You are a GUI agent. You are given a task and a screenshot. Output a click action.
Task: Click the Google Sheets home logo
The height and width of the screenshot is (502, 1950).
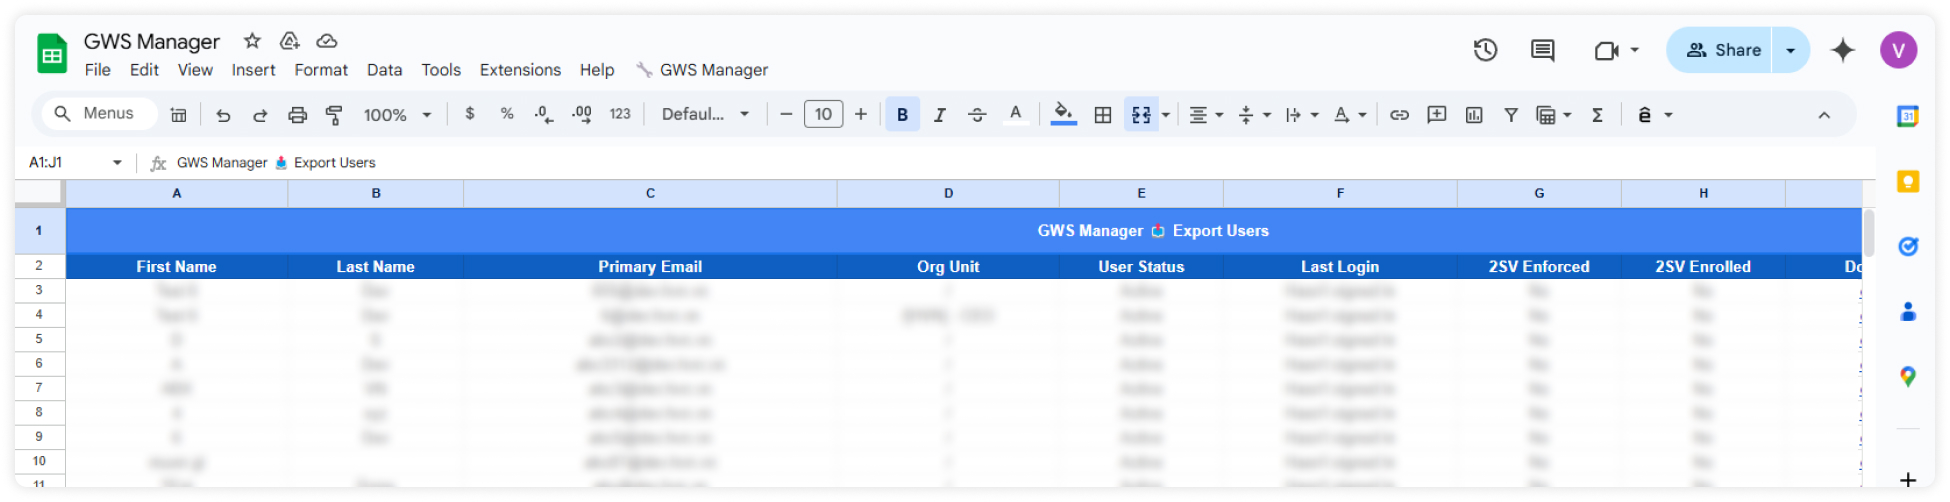click(x=52, y=53)
